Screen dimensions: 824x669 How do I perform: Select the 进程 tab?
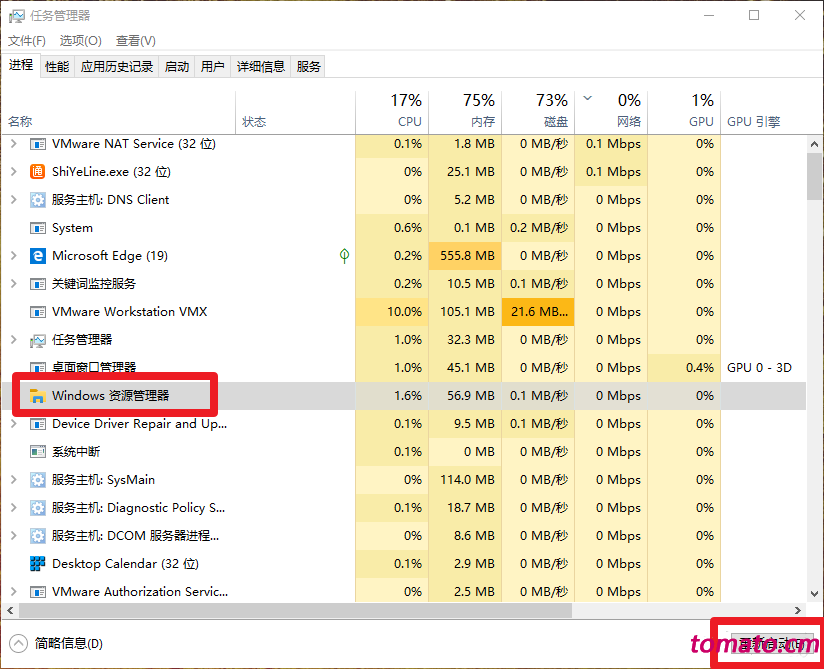click(x=21, y=65)
